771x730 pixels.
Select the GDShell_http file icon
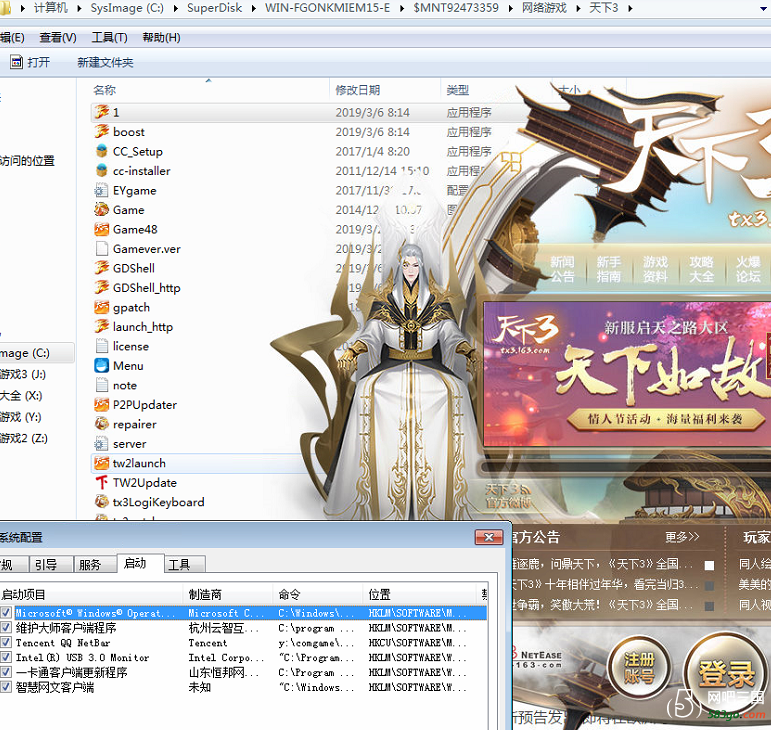tap(102, 288)
